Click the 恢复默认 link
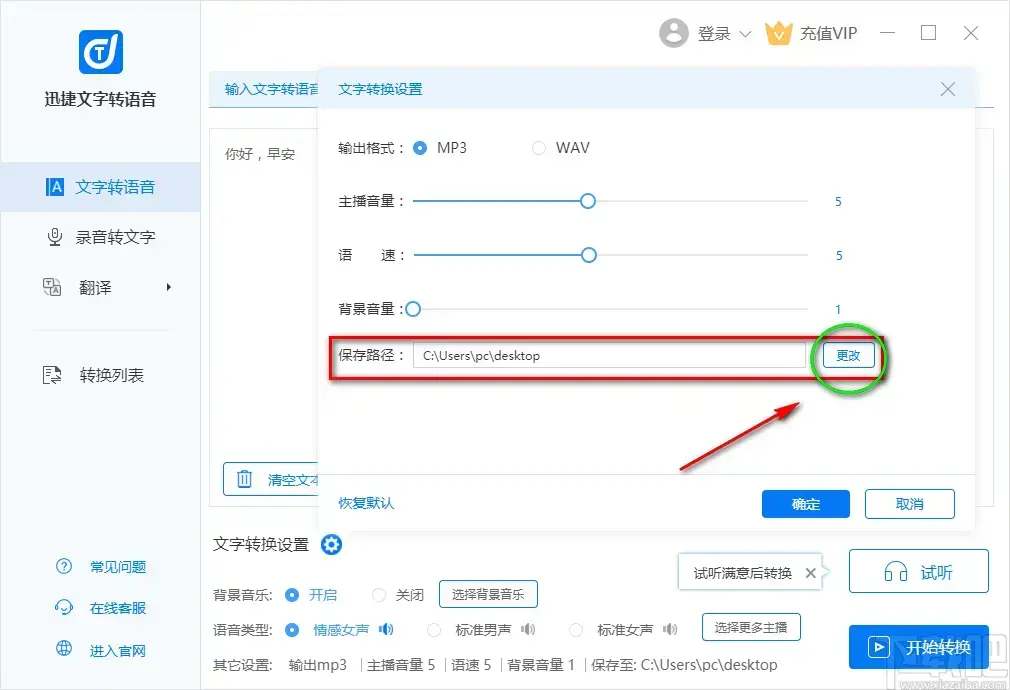Screen dimensions: 1010x690 366,503
